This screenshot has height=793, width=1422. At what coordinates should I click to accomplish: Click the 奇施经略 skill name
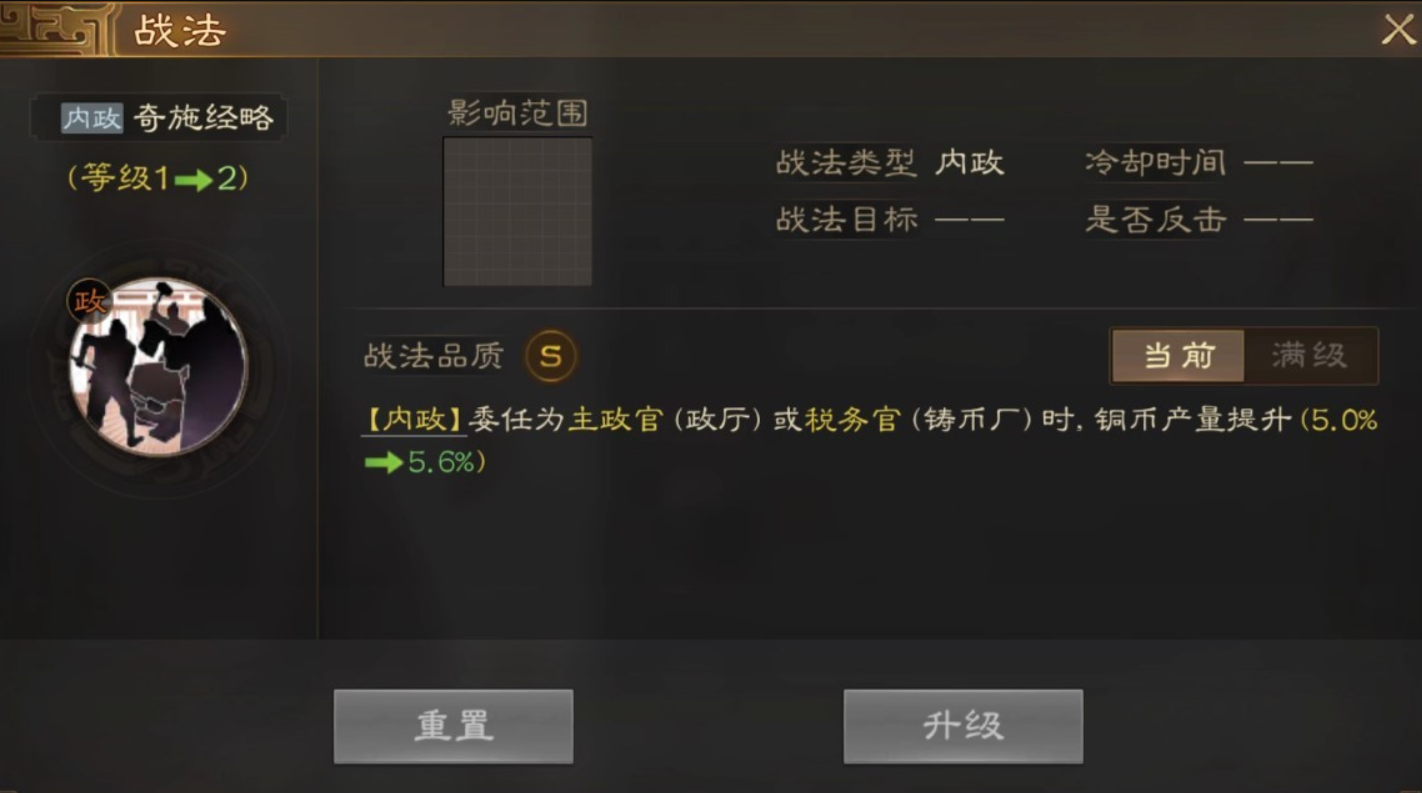point(203,118)
